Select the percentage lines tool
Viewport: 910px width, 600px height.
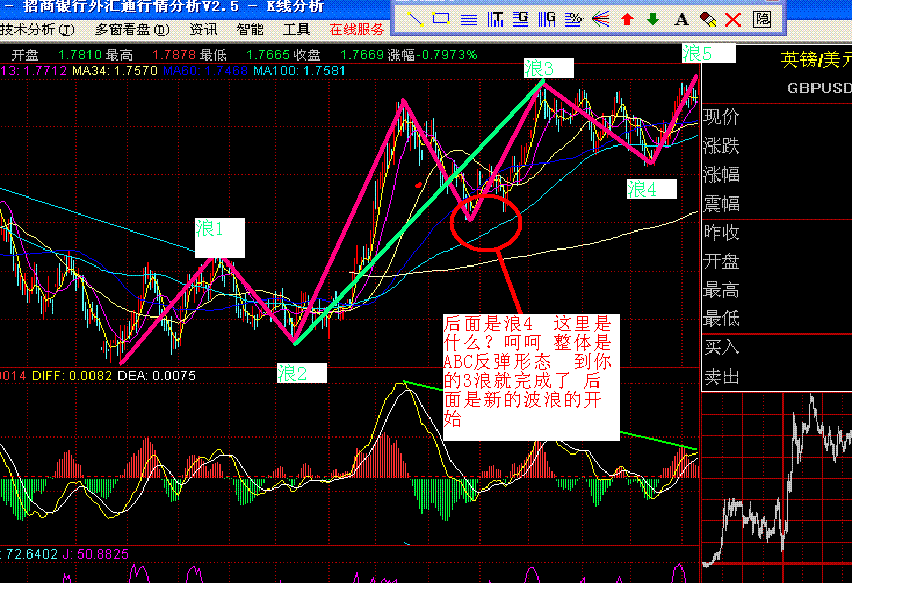point(573,20)
